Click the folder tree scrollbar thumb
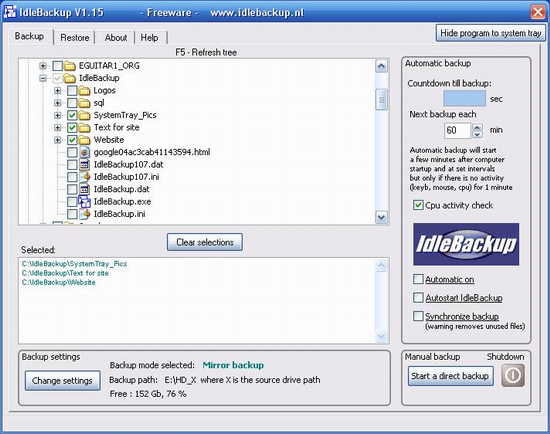550x434 pixels. click(x=381, y=99)
